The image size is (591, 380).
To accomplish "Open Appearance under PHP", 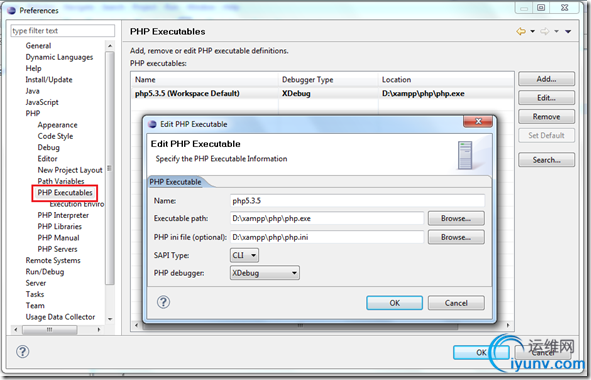I will click(57, 125).
